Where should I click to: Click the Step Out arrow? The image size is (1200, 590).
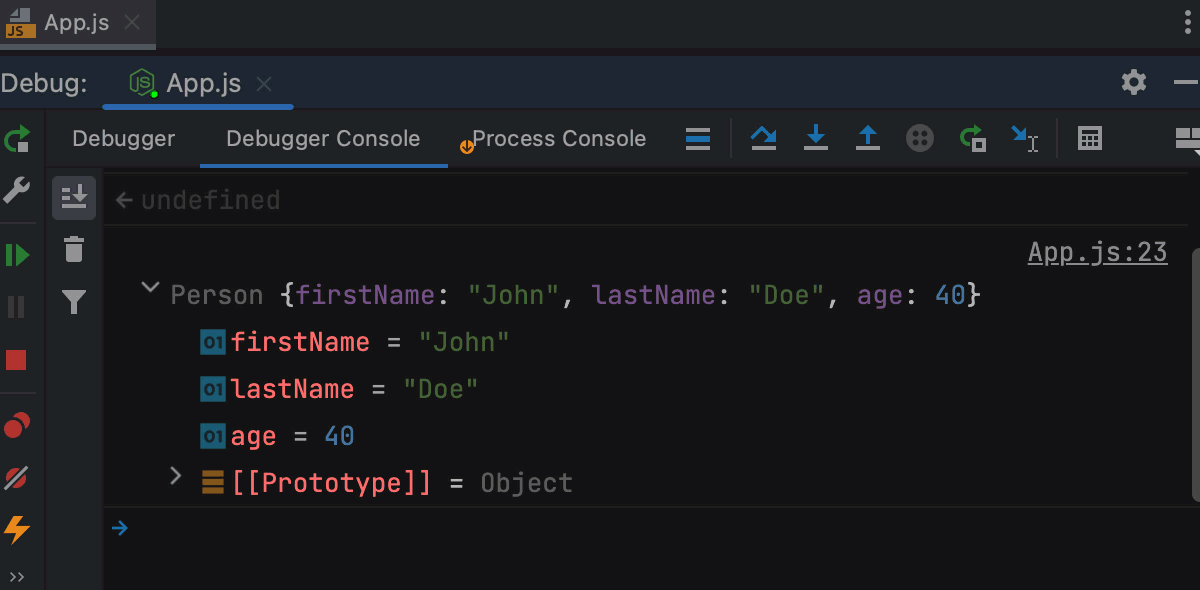coord(868,138)
